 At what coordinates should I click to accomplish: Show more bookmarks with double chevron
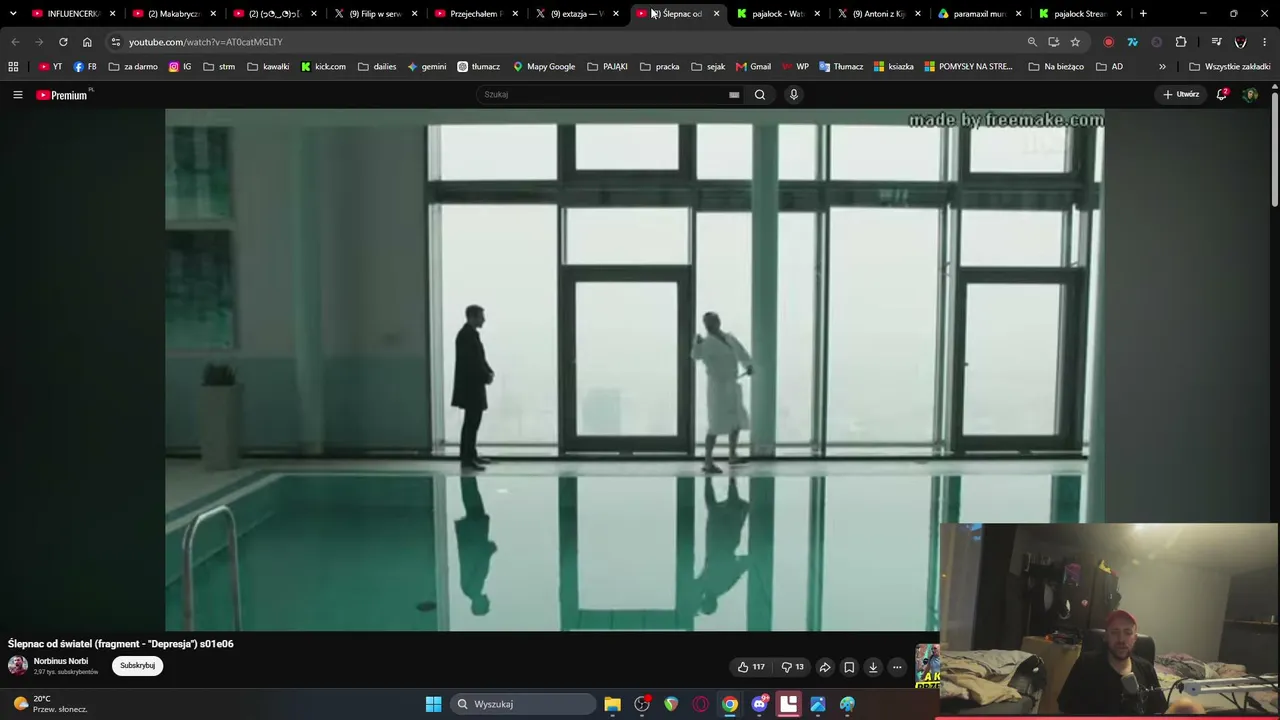tap(1162, 67)
